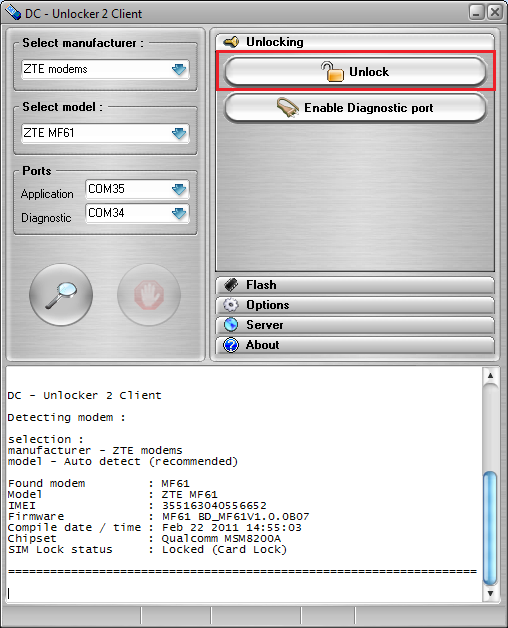Click the log scrollbar down arrow
The image size is (508, 628).
(x=490, y=593)
